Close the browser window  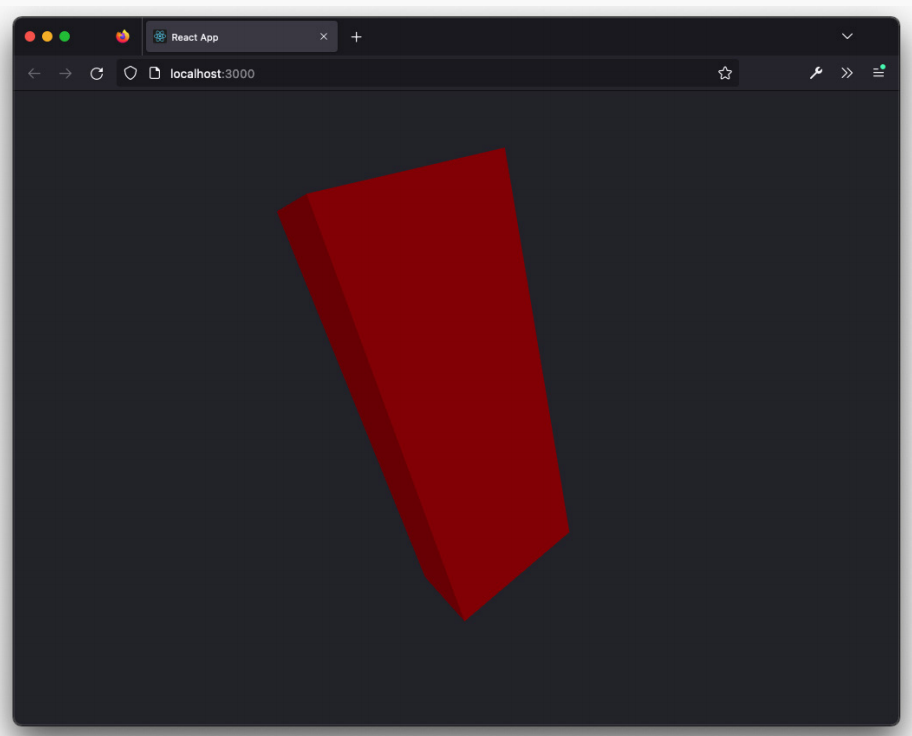30,37
